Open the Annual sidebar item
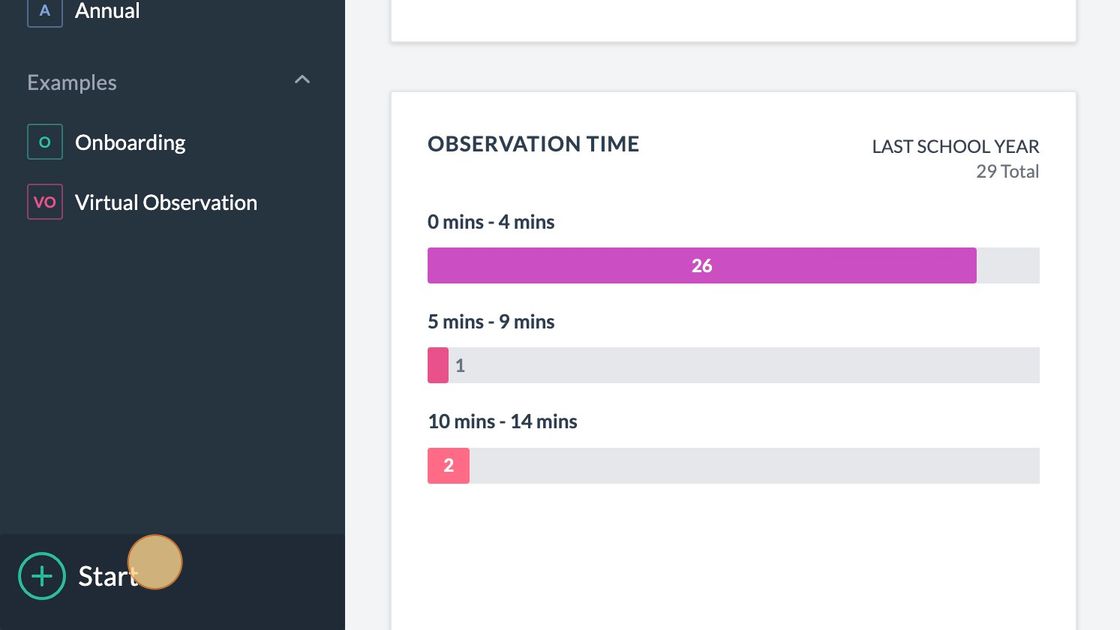This screenshot has height=630, width=1120. 107,11
